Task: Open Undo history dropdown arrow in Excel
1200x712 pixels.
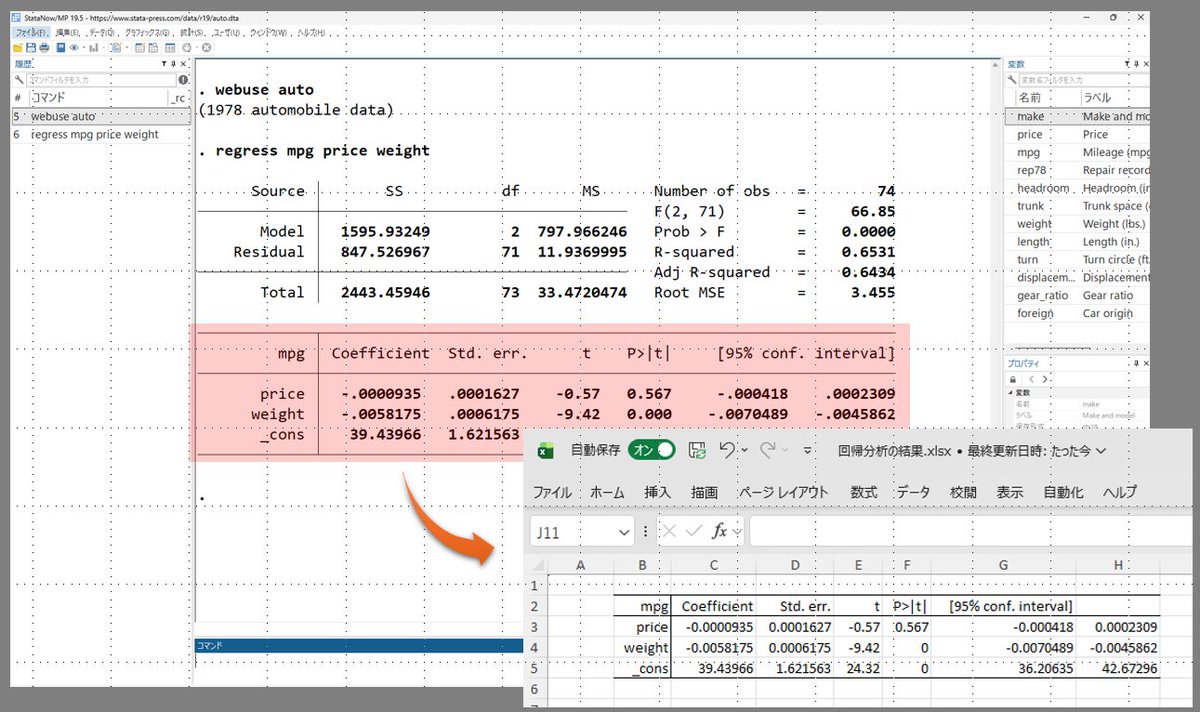Action: click(x=744, y=451)
